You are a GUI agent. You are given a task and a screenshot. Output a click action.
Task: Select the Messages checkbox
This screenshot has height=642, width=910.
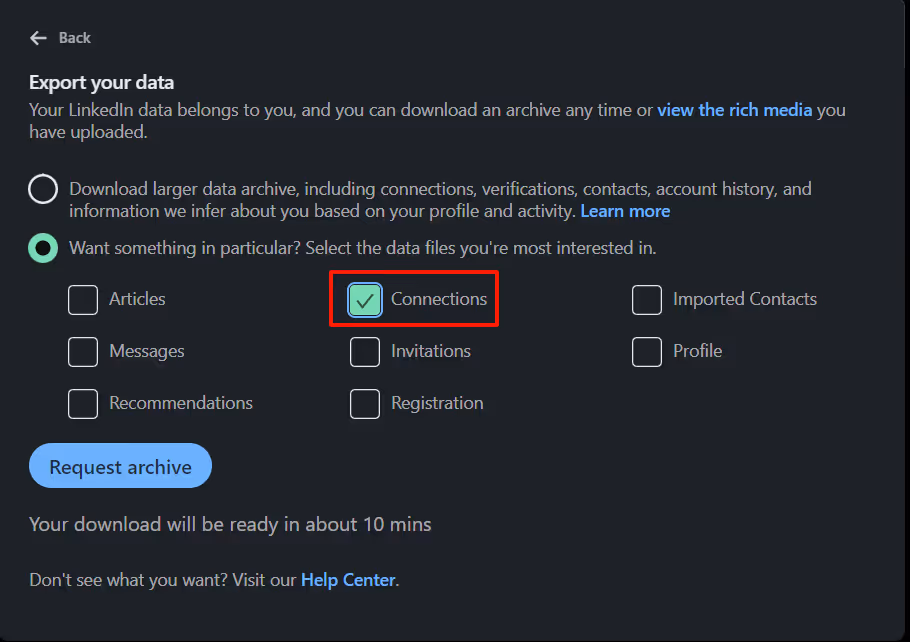(83, 351)
